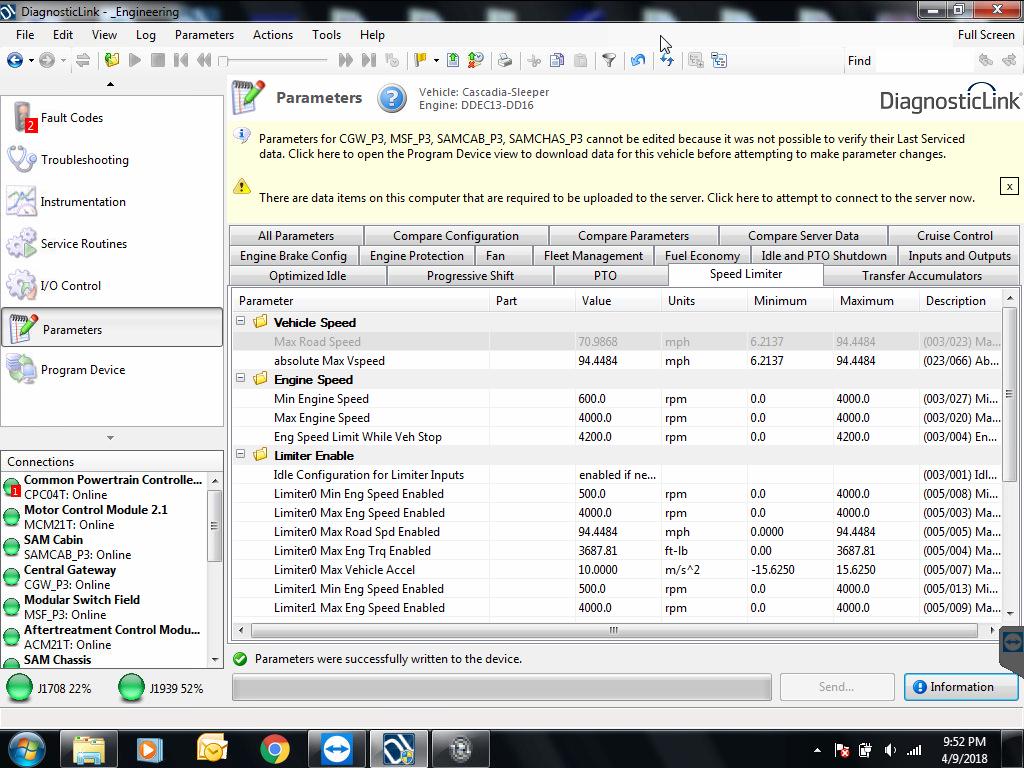The width and height of the screenshot is (1024, 768).
Task: Close the yellow notification banner
Action: pos(1009,186)
